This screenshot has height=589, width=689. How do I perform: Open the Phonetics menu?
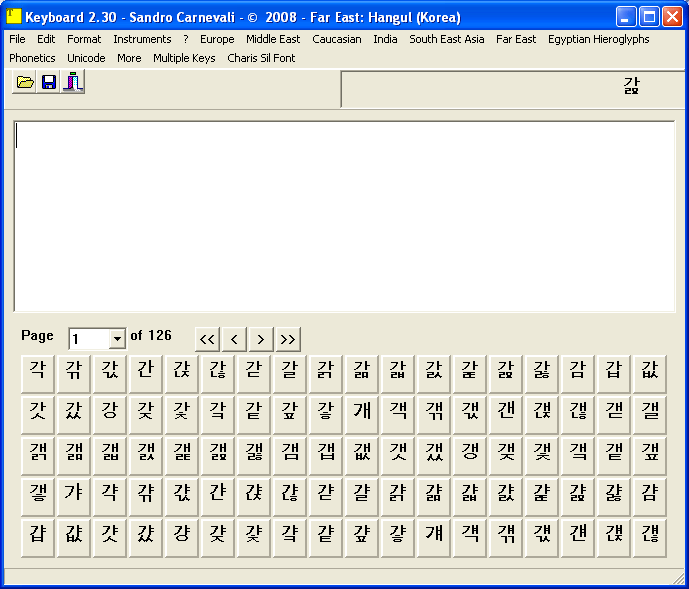32,58
